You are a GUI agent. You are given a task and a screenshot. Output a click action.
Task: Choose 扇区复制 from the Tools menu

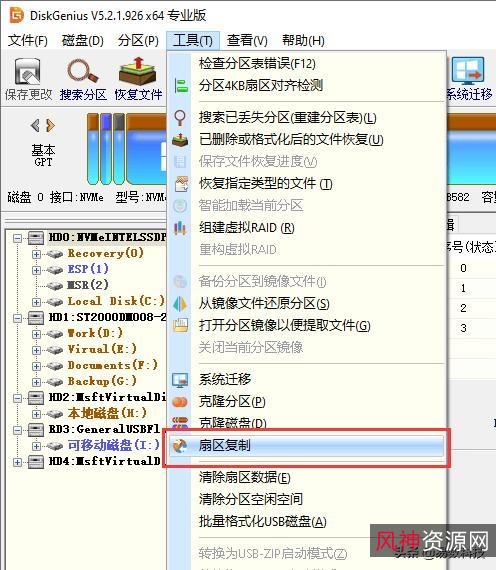[x=306, y=446]
